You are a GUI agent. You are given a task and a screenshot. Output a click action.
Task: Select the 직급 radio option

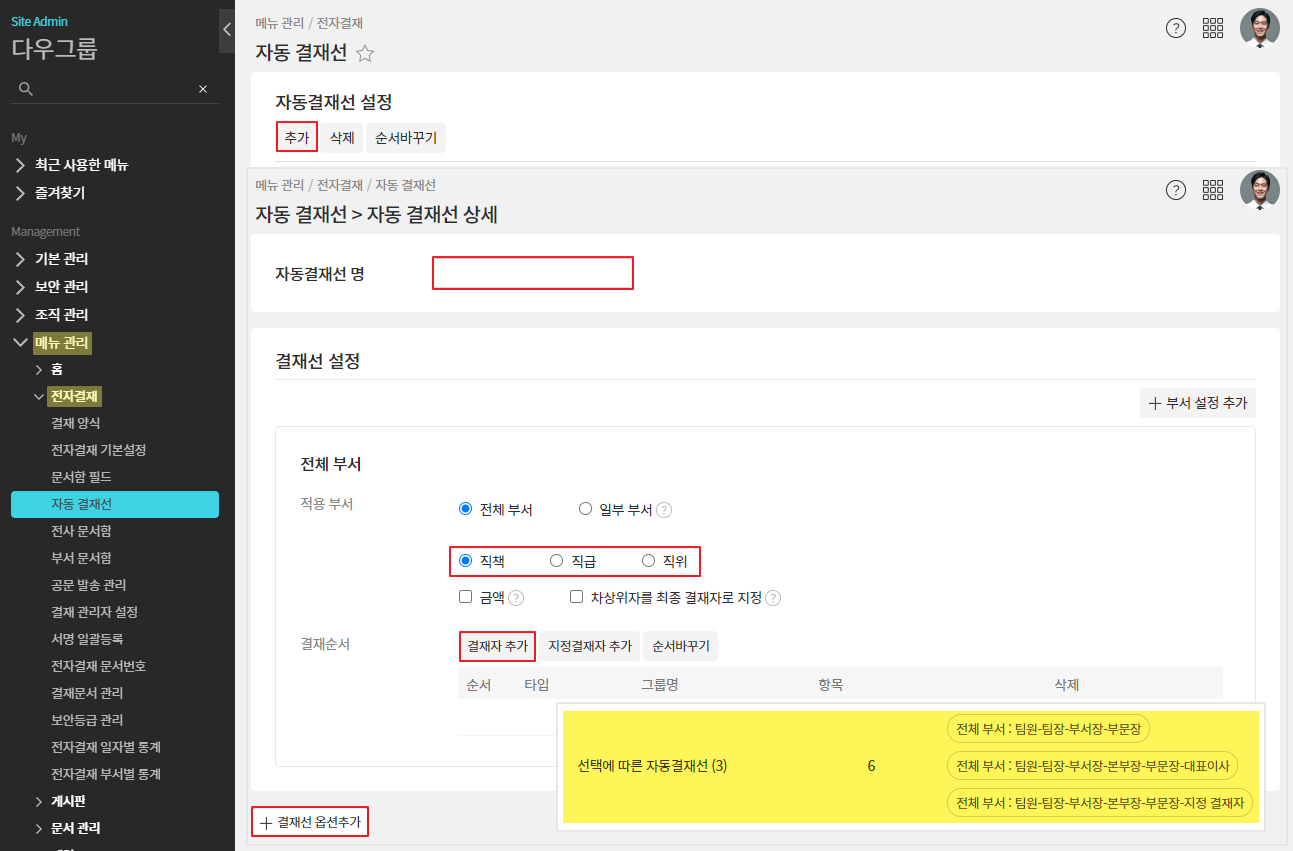(557, 561)
